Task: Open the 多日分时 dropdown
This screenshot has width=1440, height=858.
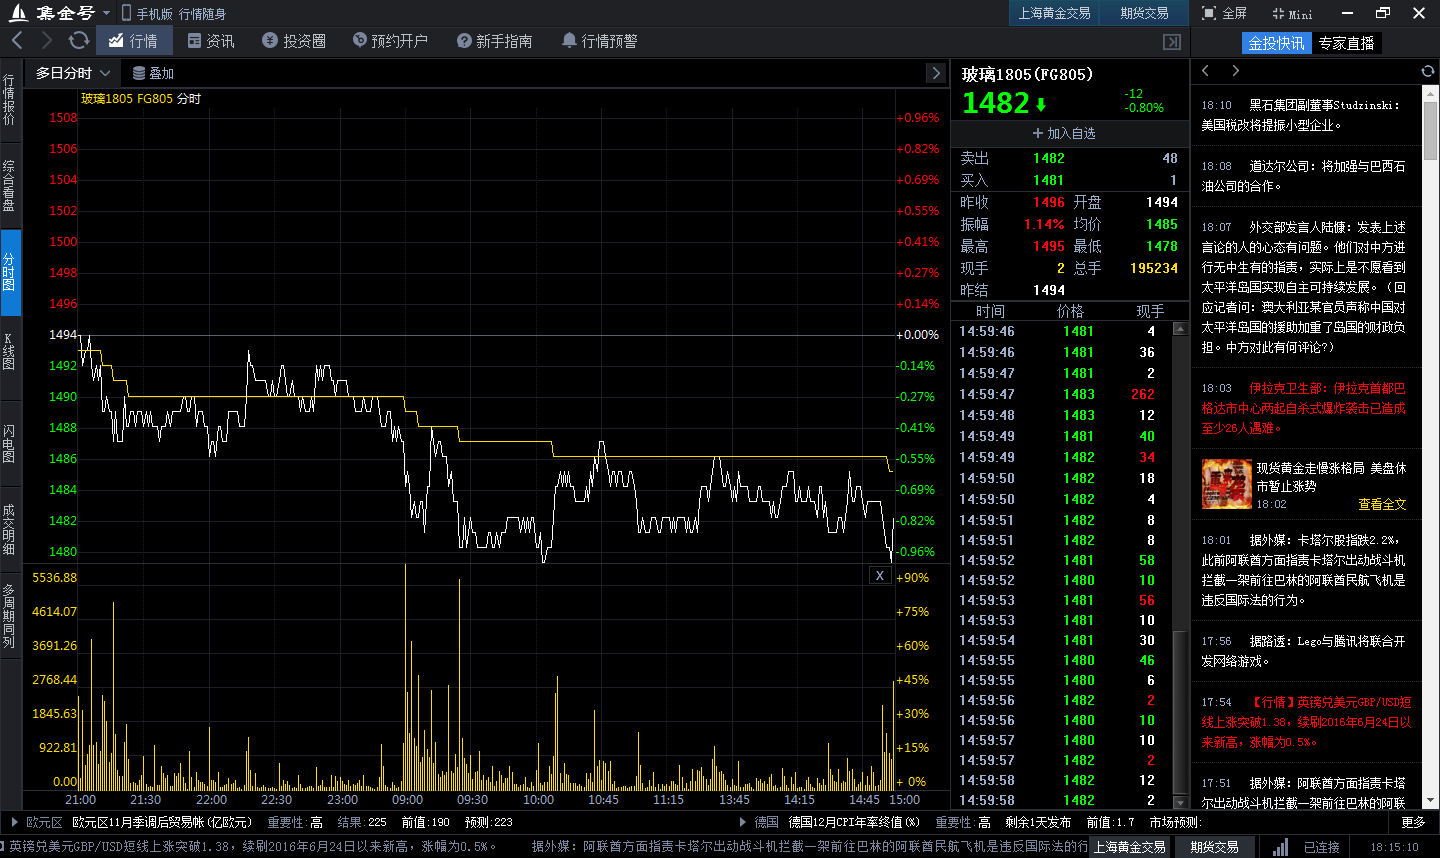Action: coord(69,72)
